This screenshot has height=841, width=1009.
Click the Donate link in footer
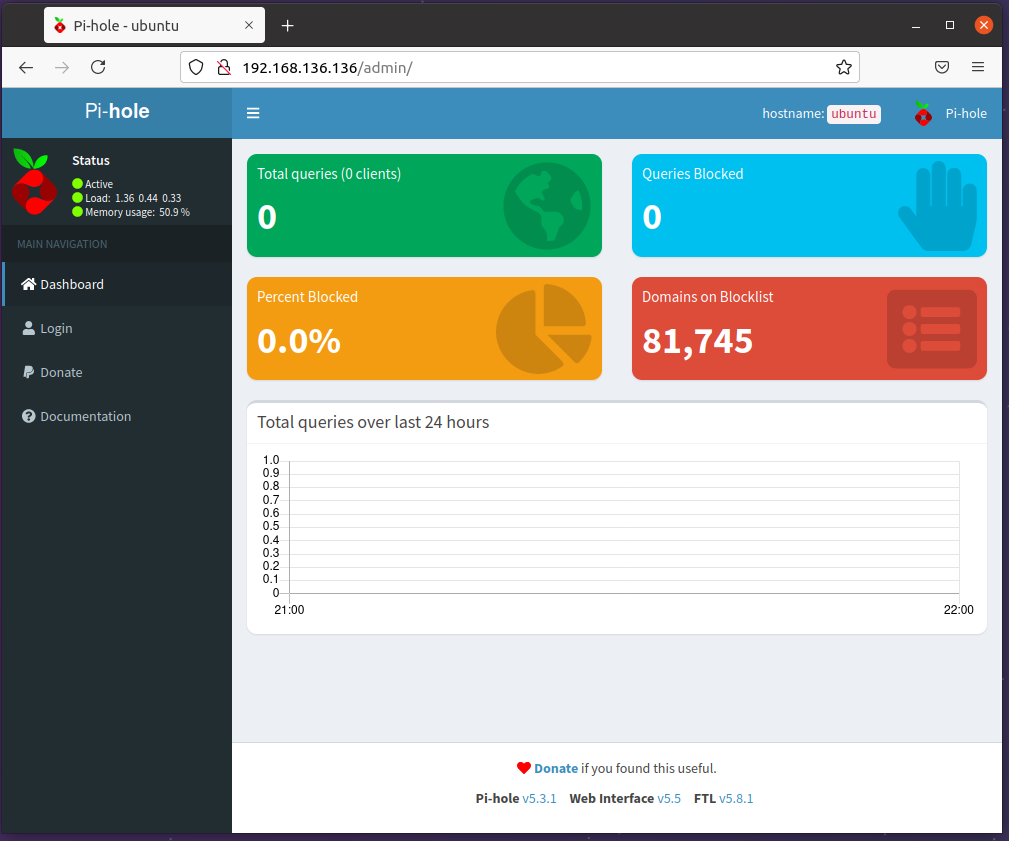coord(556,768)
